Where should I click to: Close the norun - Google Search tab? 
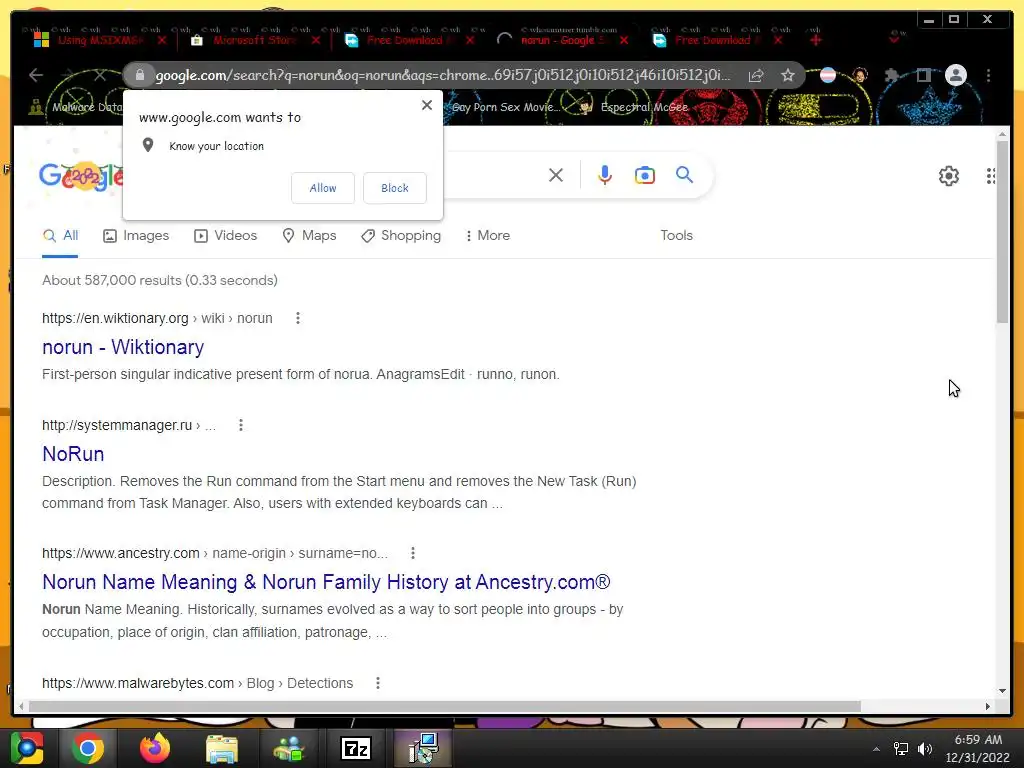(624, 40)
